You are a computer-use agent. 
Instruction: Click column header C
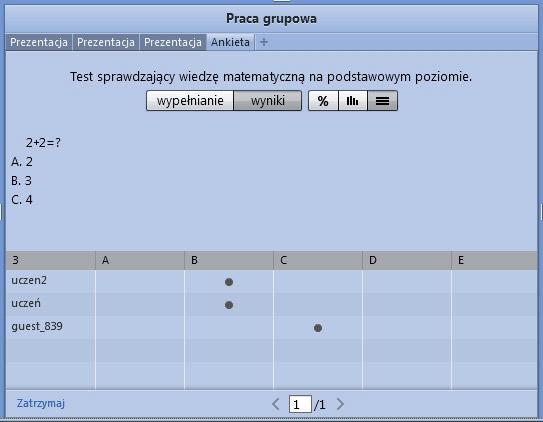pos(318,260)
